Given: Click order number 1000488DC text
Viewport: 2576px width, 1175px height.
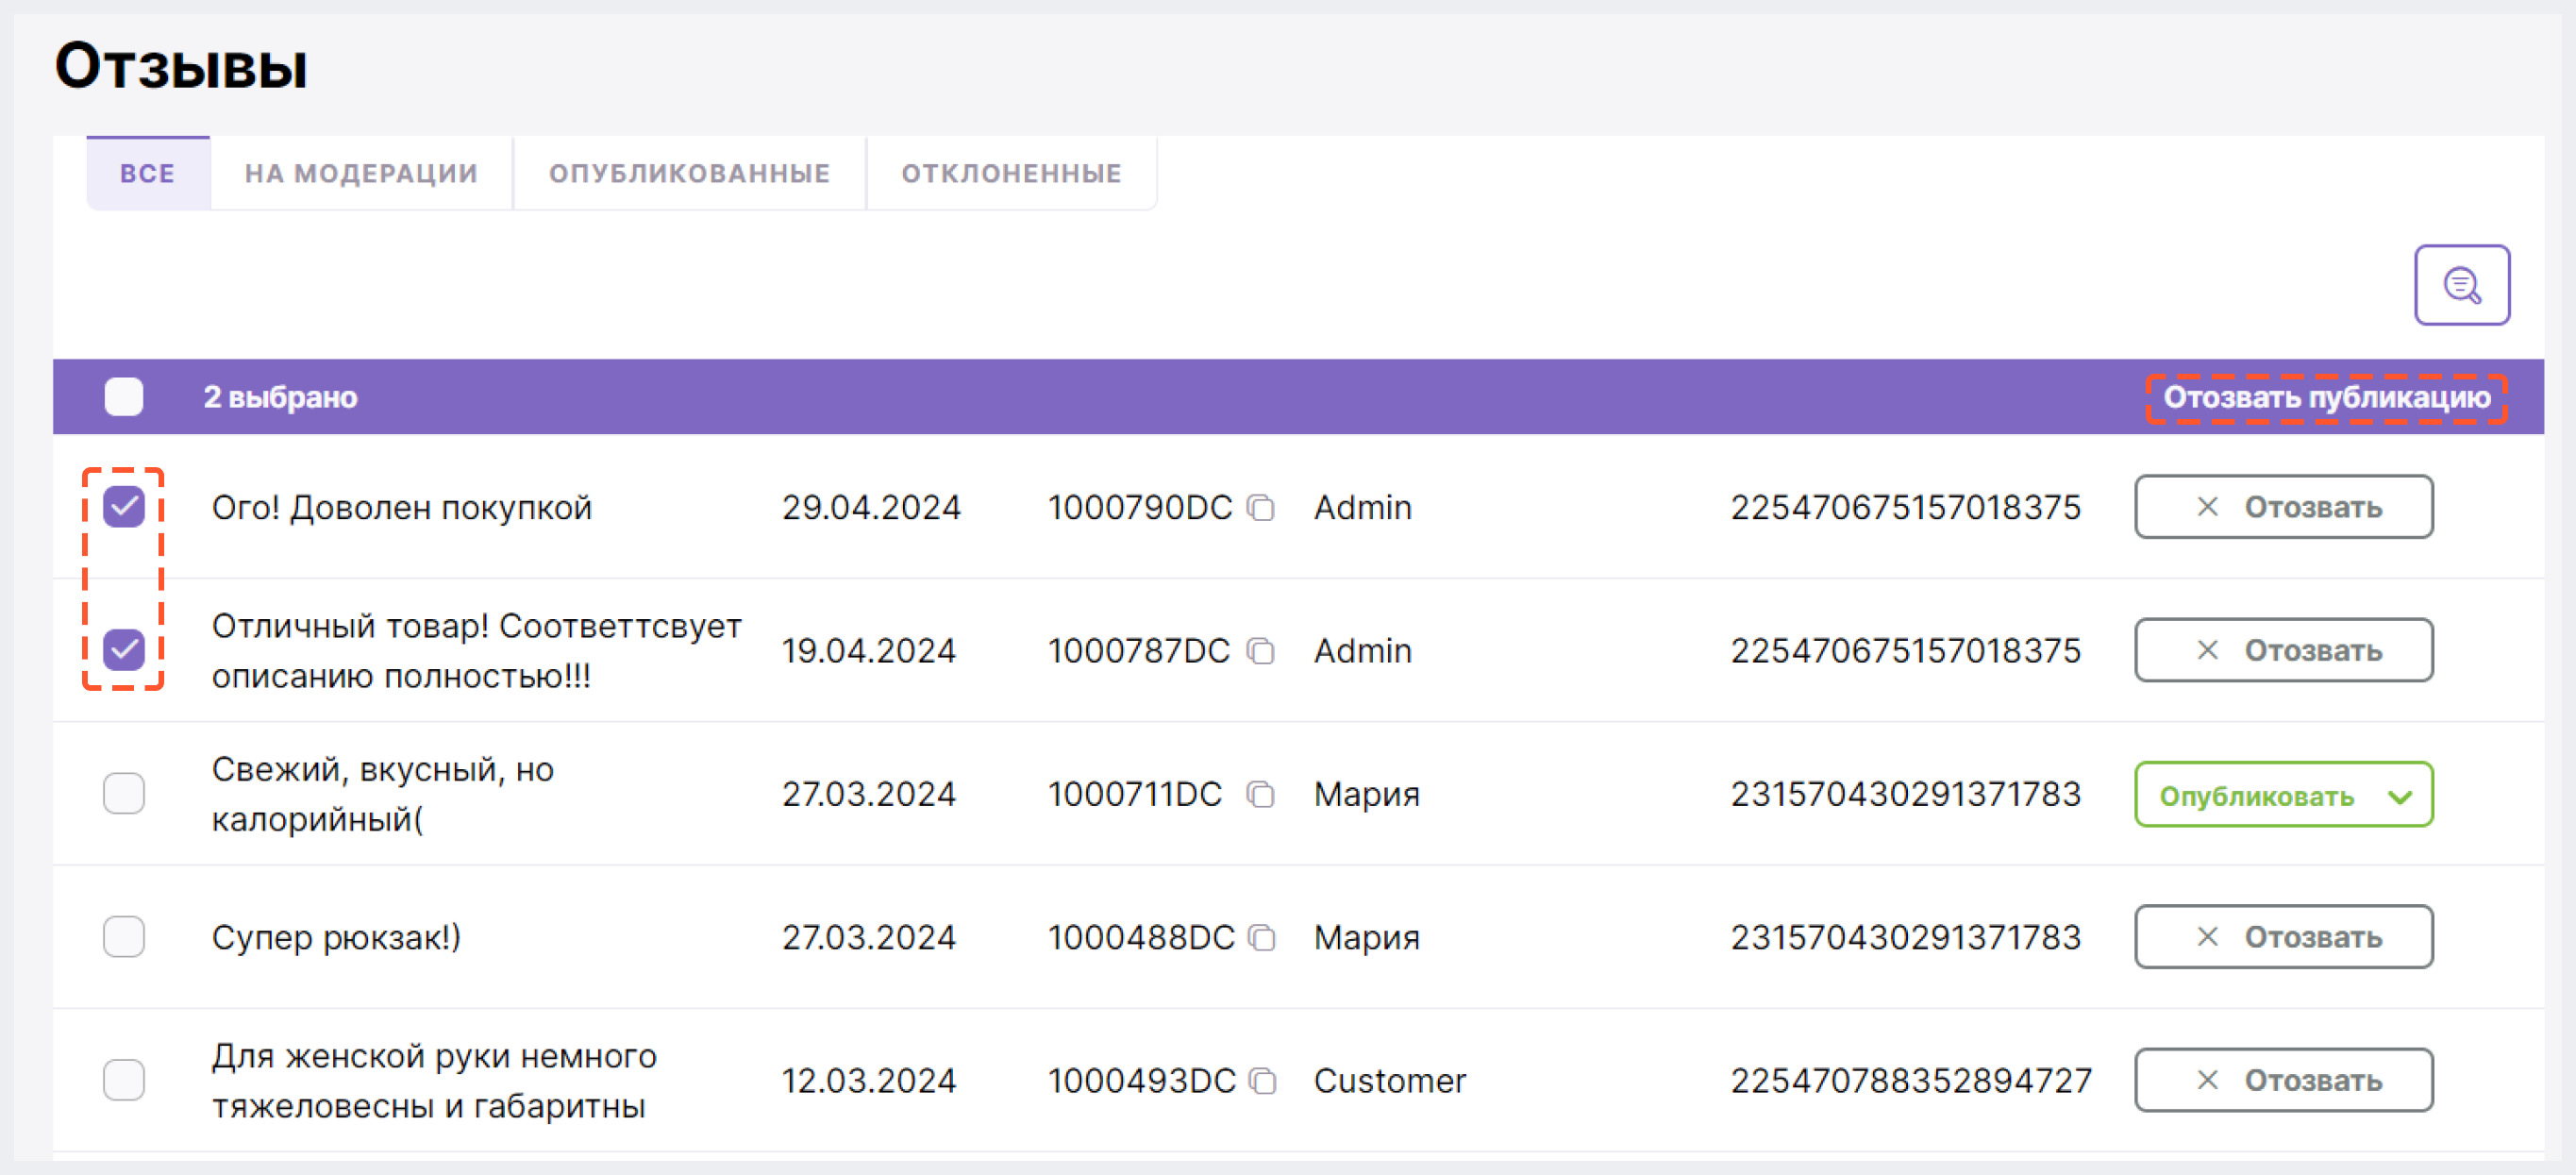Looking at the screenshot, I should coord(1141,938).
